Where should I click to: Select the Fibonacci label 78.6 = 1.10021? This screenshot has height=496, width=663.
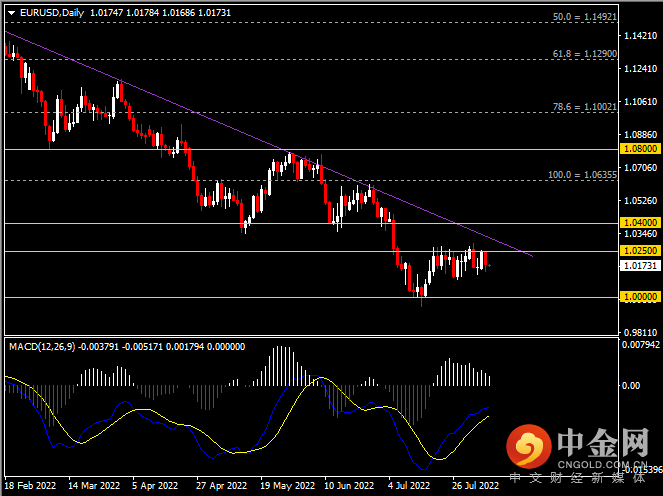[x=585, y=107]
